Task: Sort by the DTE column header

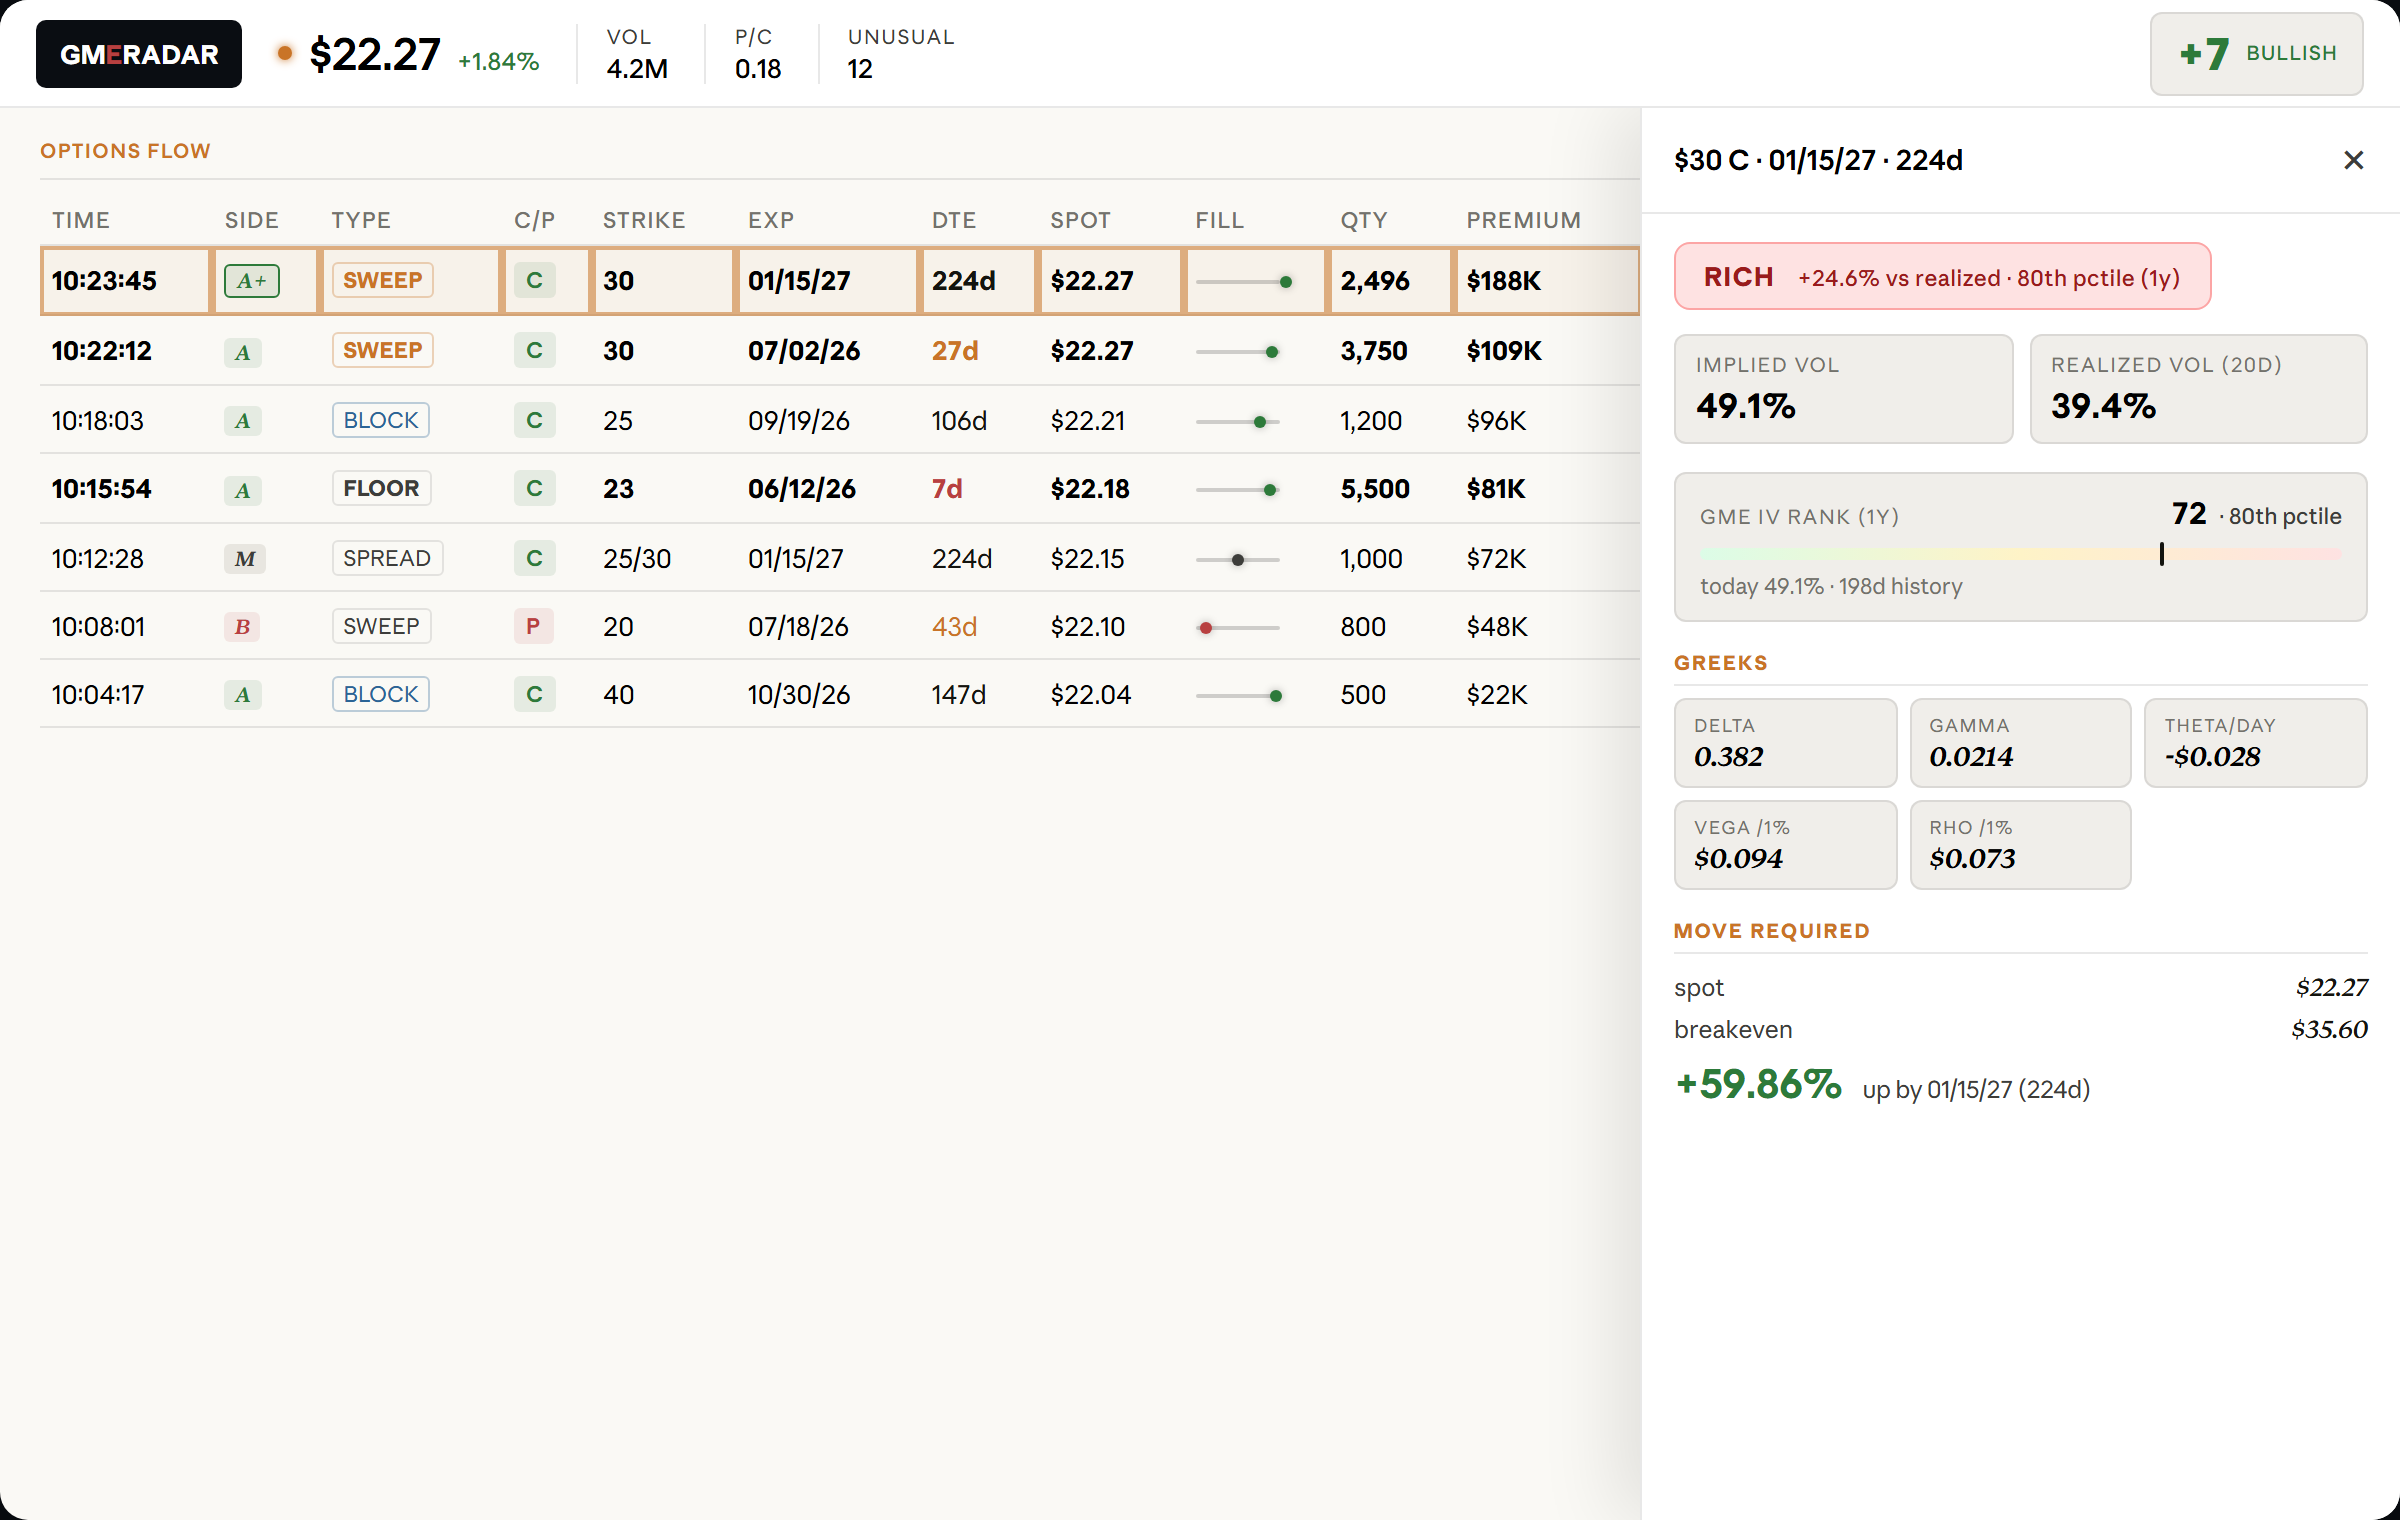Action: tap(954, 220)
